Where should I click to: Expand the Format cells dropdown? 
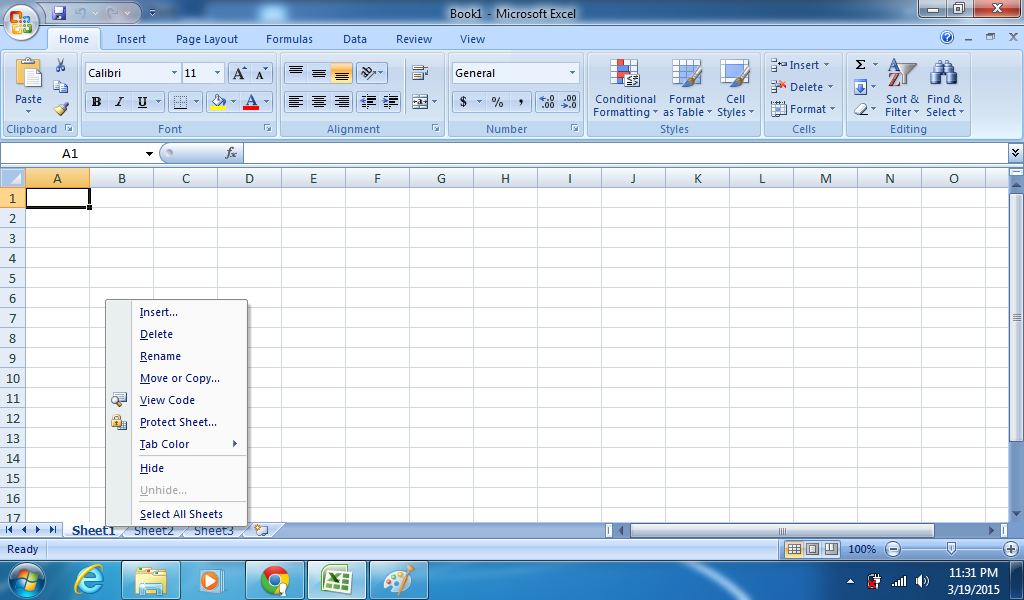click(832, 109)
